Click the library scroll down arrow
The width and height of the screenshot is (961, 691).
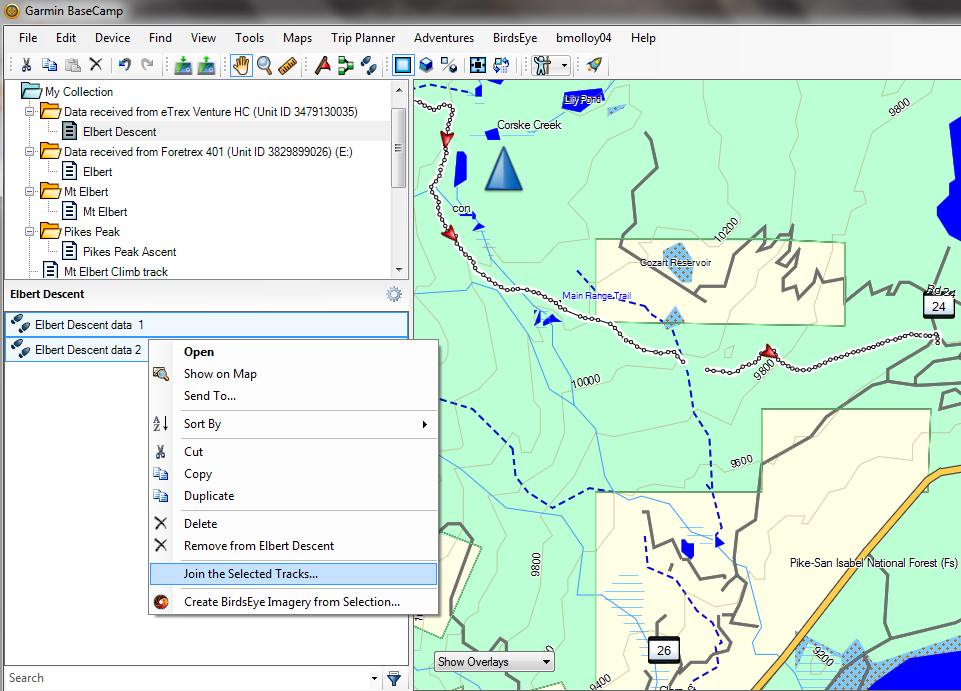point(399,269)
